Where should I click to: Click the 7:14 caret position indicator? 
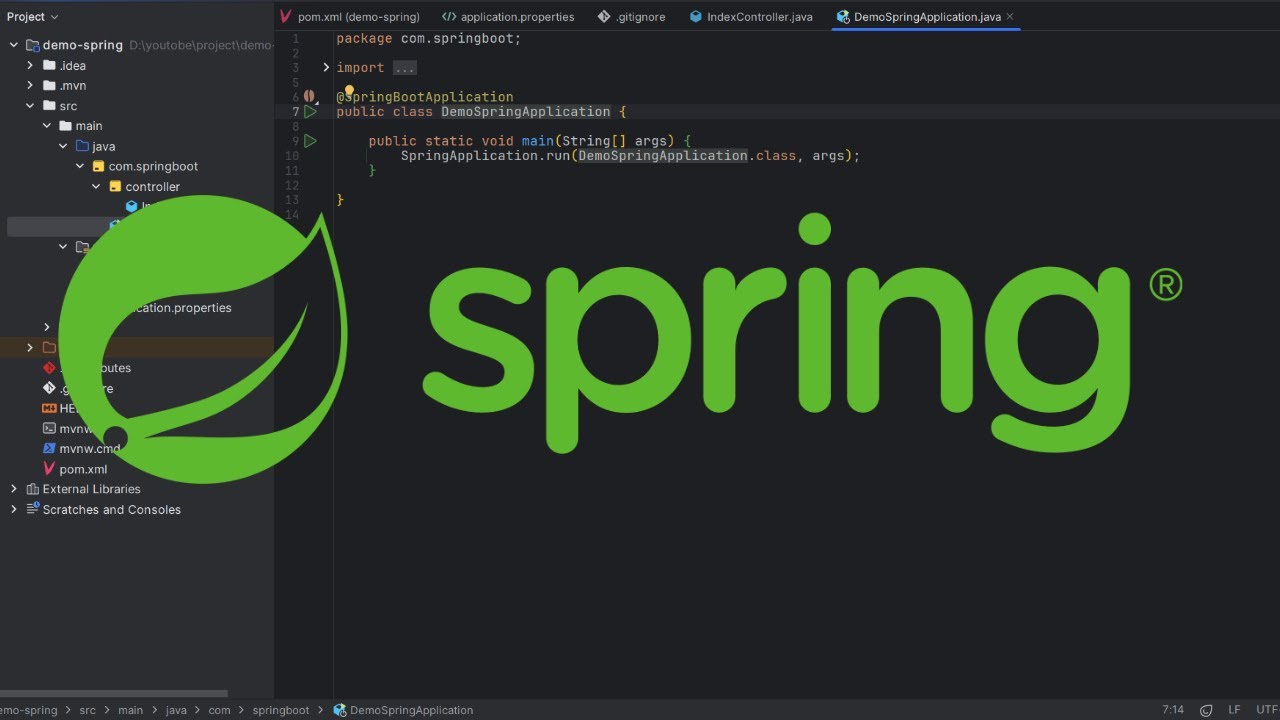(x=1173, y=710)
